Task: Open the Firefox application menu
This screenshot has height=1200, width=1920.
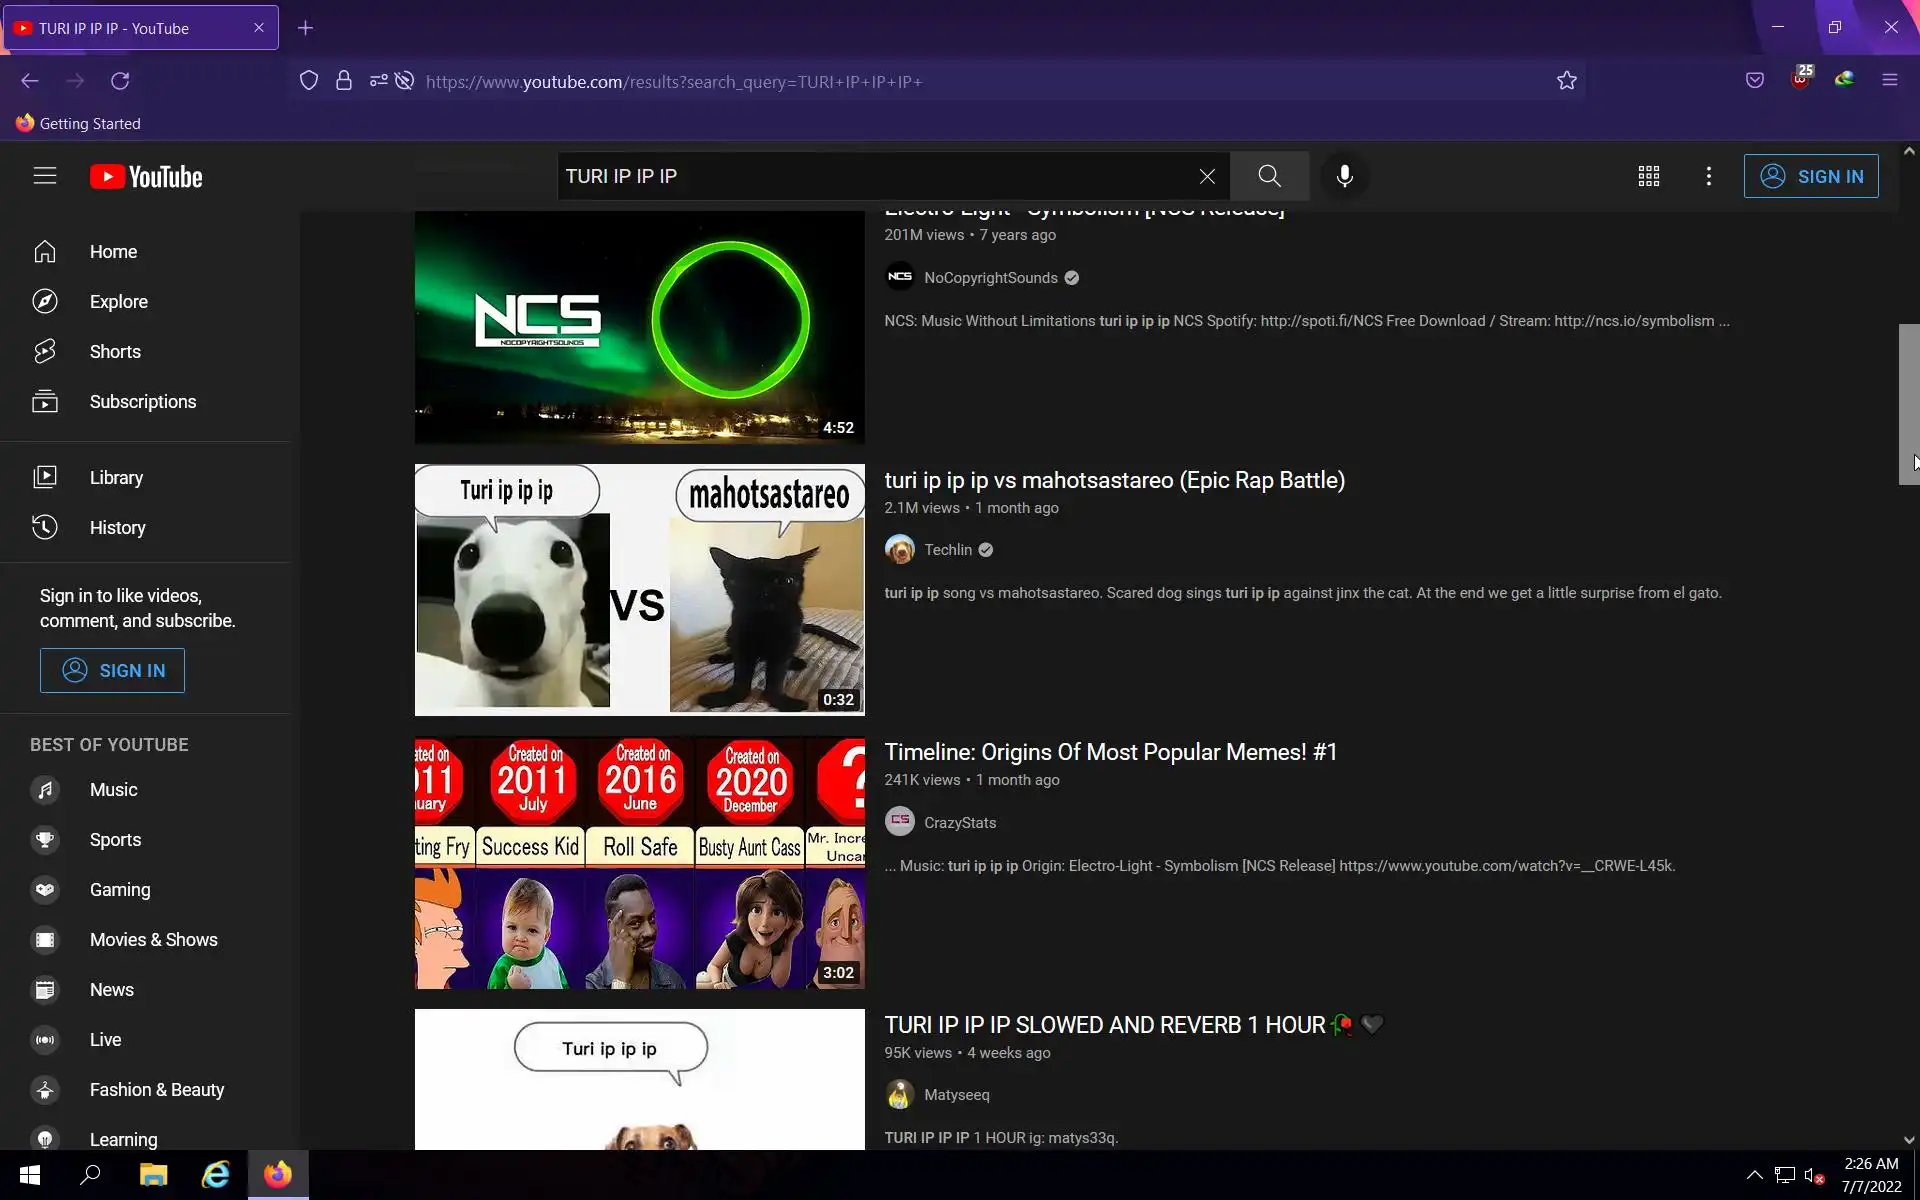Action: tap(1889, 81)
